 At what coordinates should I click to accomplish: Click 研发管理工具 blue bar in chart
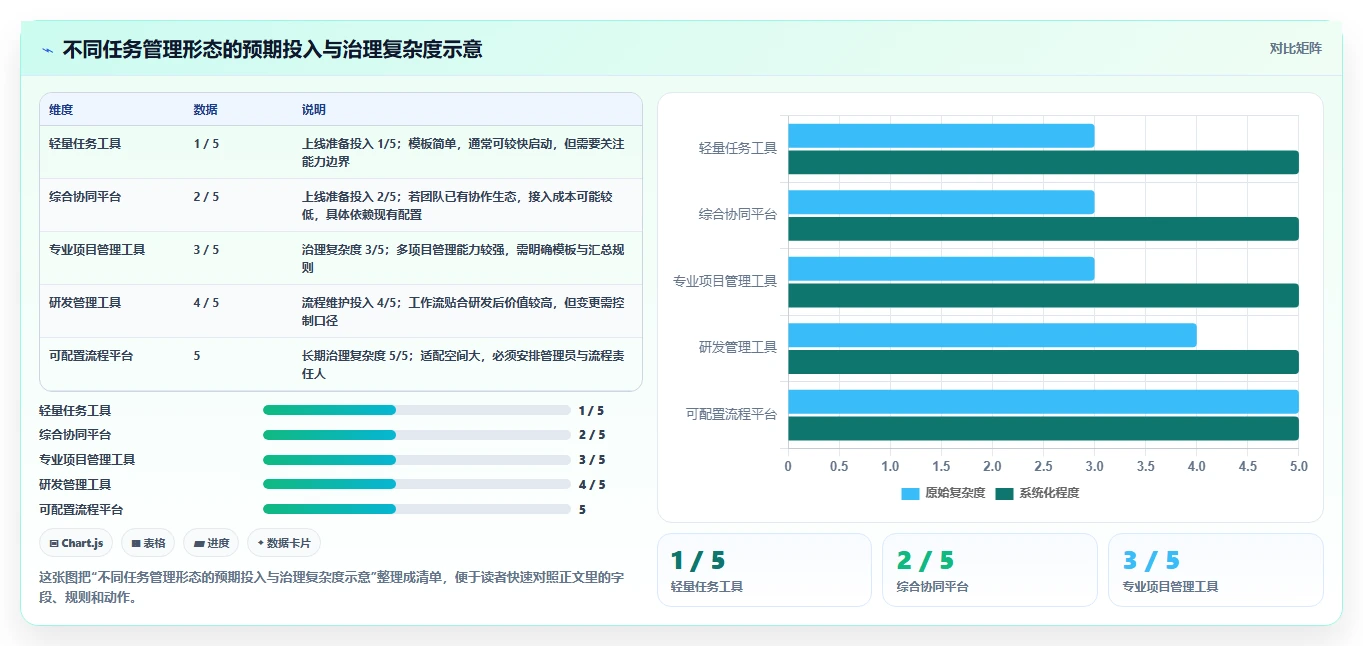pos(992,335)
